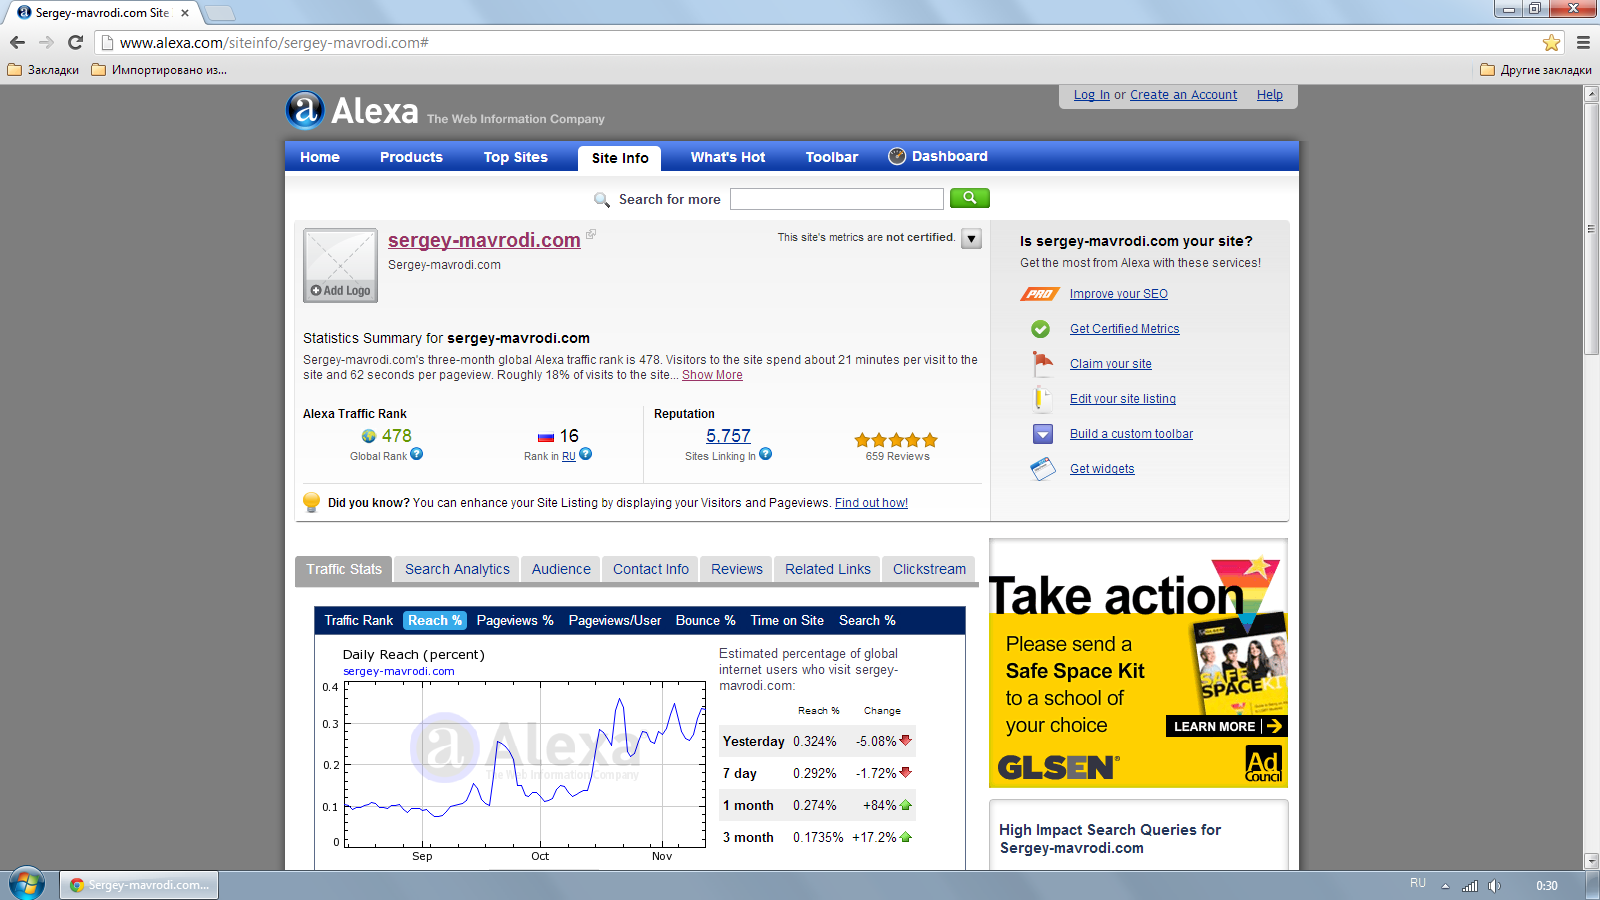Open the What's Hot menu tab
This screenshot has width=1600, height=900.
[x=728, y=157]
